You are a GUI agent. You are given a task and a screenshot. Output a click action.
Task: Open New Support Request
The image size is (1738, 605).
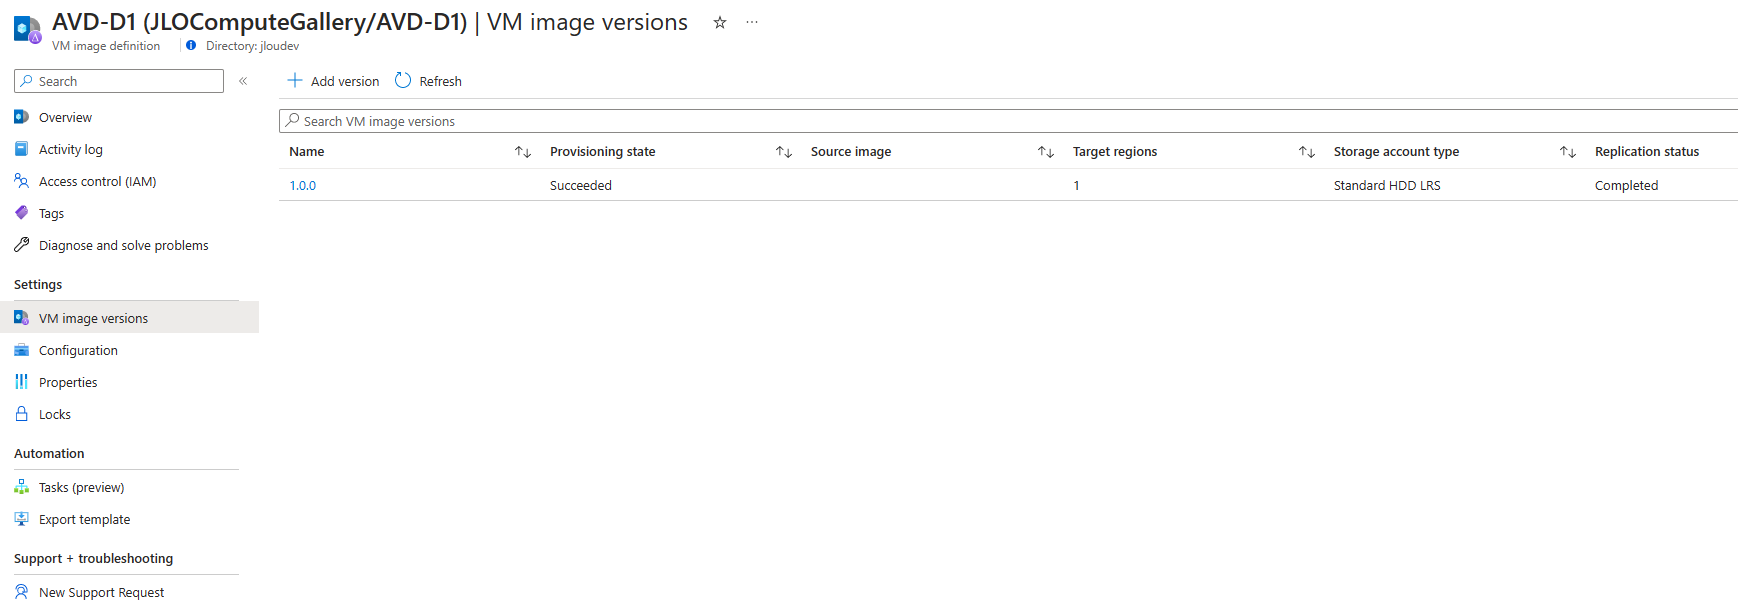pyautogui.click(x=102, y=592)
